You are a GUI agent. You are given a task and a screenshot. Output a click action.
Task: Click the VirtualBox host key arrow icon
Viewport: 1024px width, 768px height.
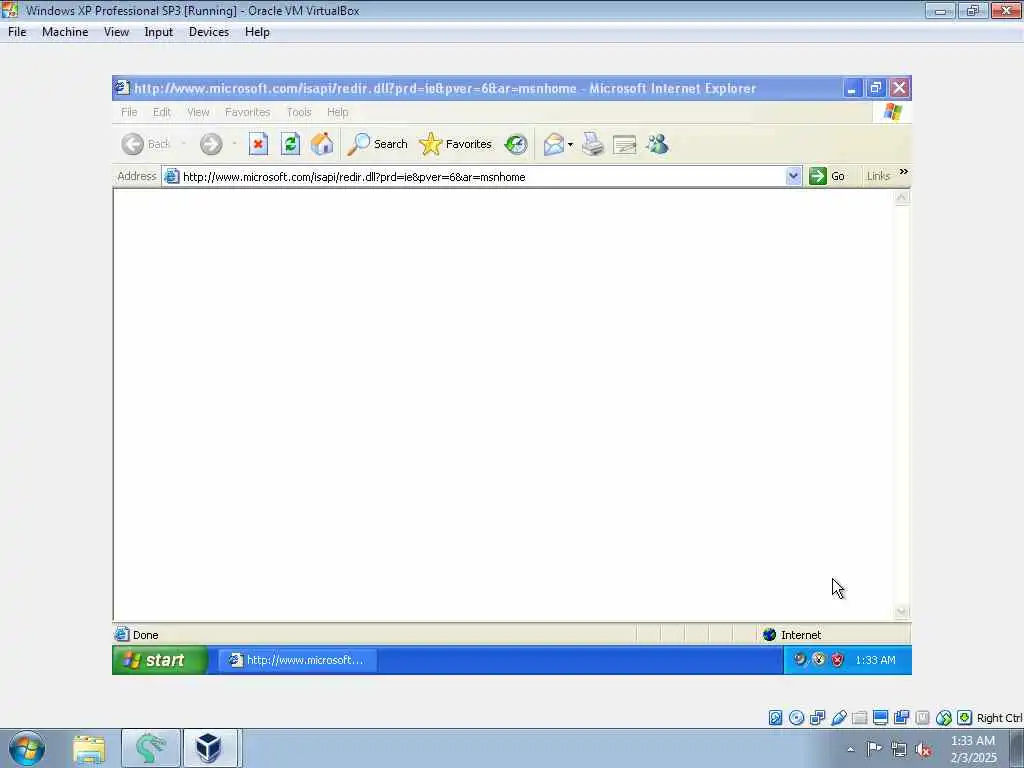(x=965, y=718)
